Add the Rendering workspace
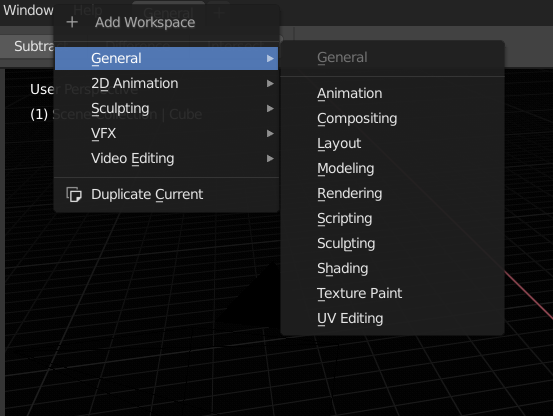Image resolution: width=553 pixels, height=416 pixels. point(393,194)
